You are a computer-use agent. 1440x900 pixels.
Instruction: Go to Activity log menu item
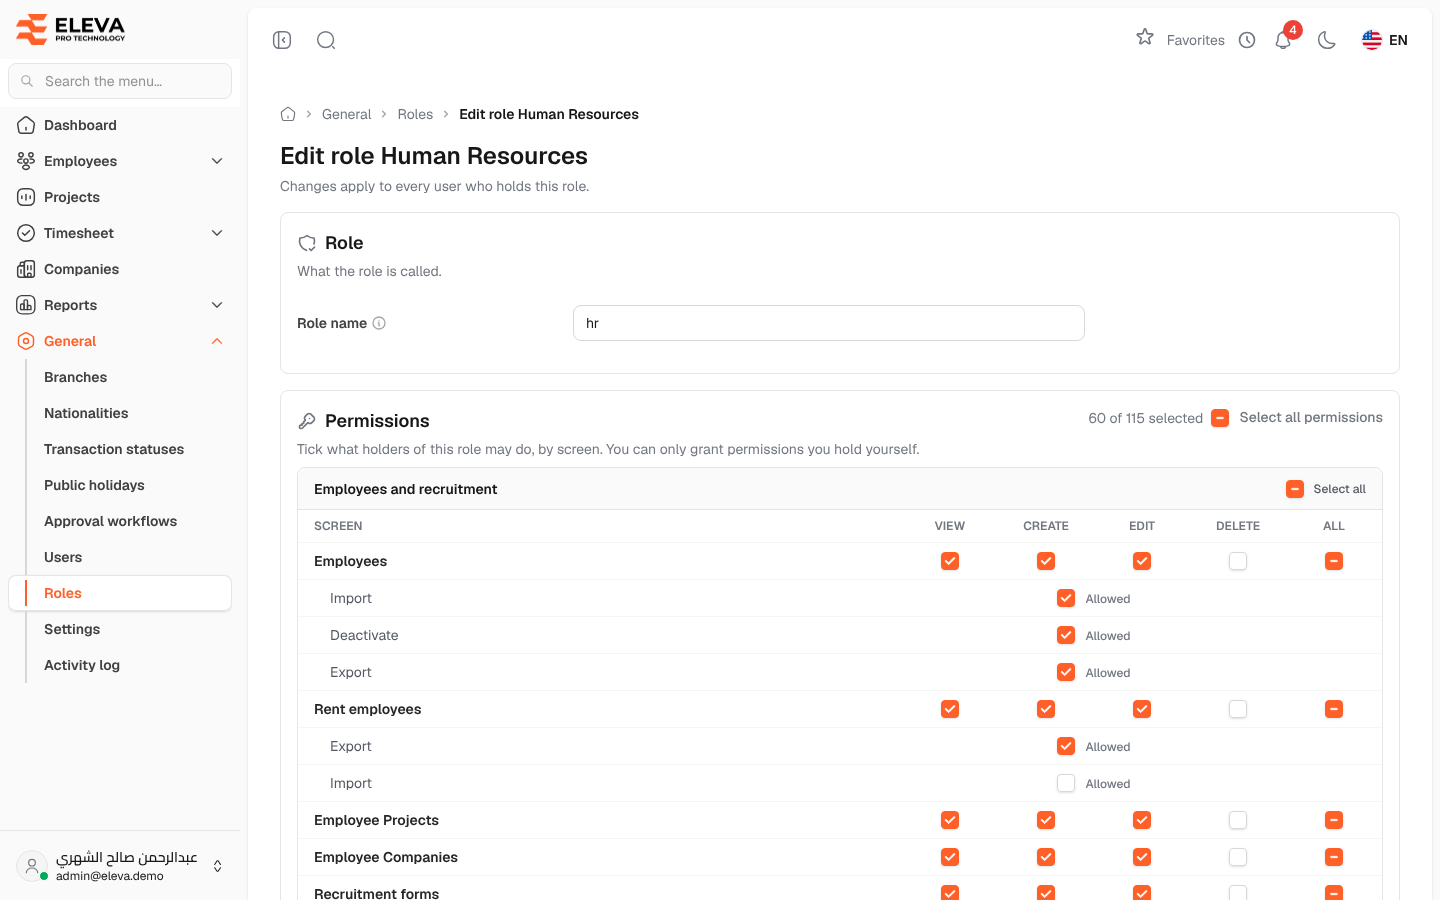82,665
